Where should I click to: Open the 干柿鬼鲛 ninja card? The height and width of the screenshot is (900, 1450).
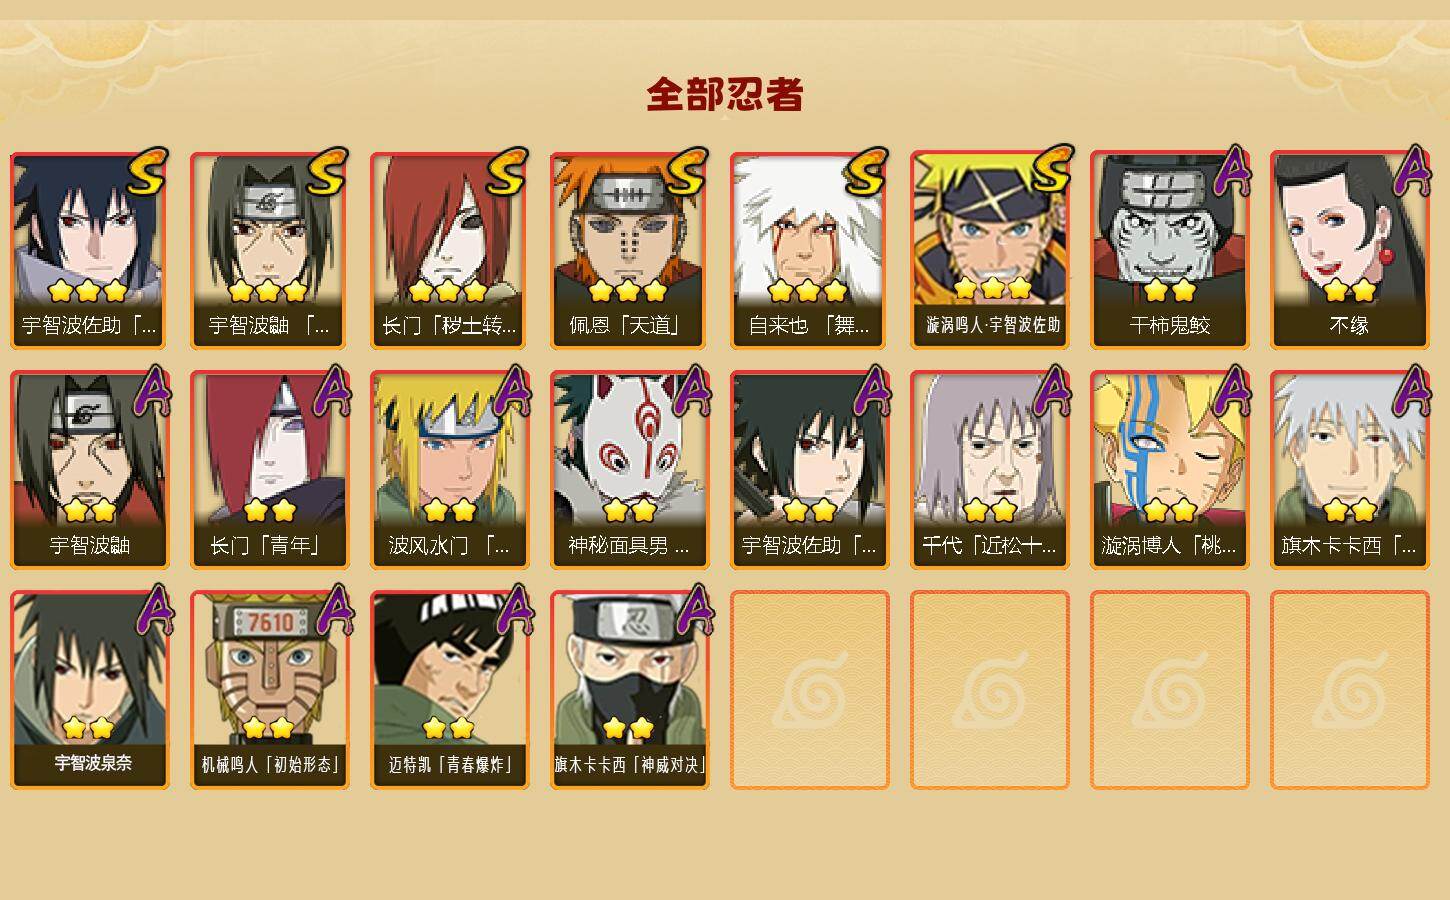click(x=1169, y=250)
